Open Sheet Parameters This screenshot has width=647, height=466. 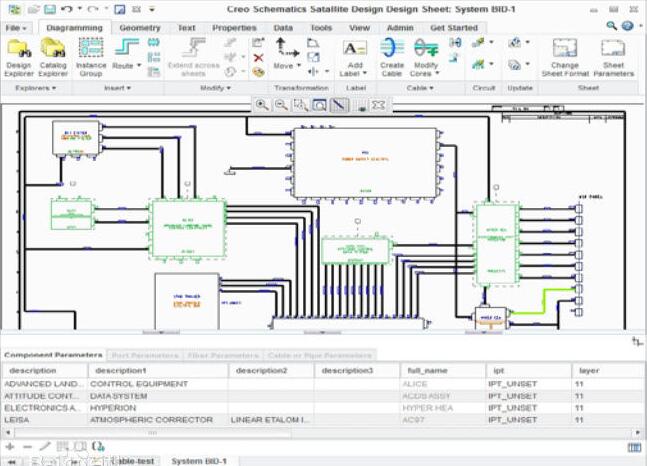(x=613, y=57)
